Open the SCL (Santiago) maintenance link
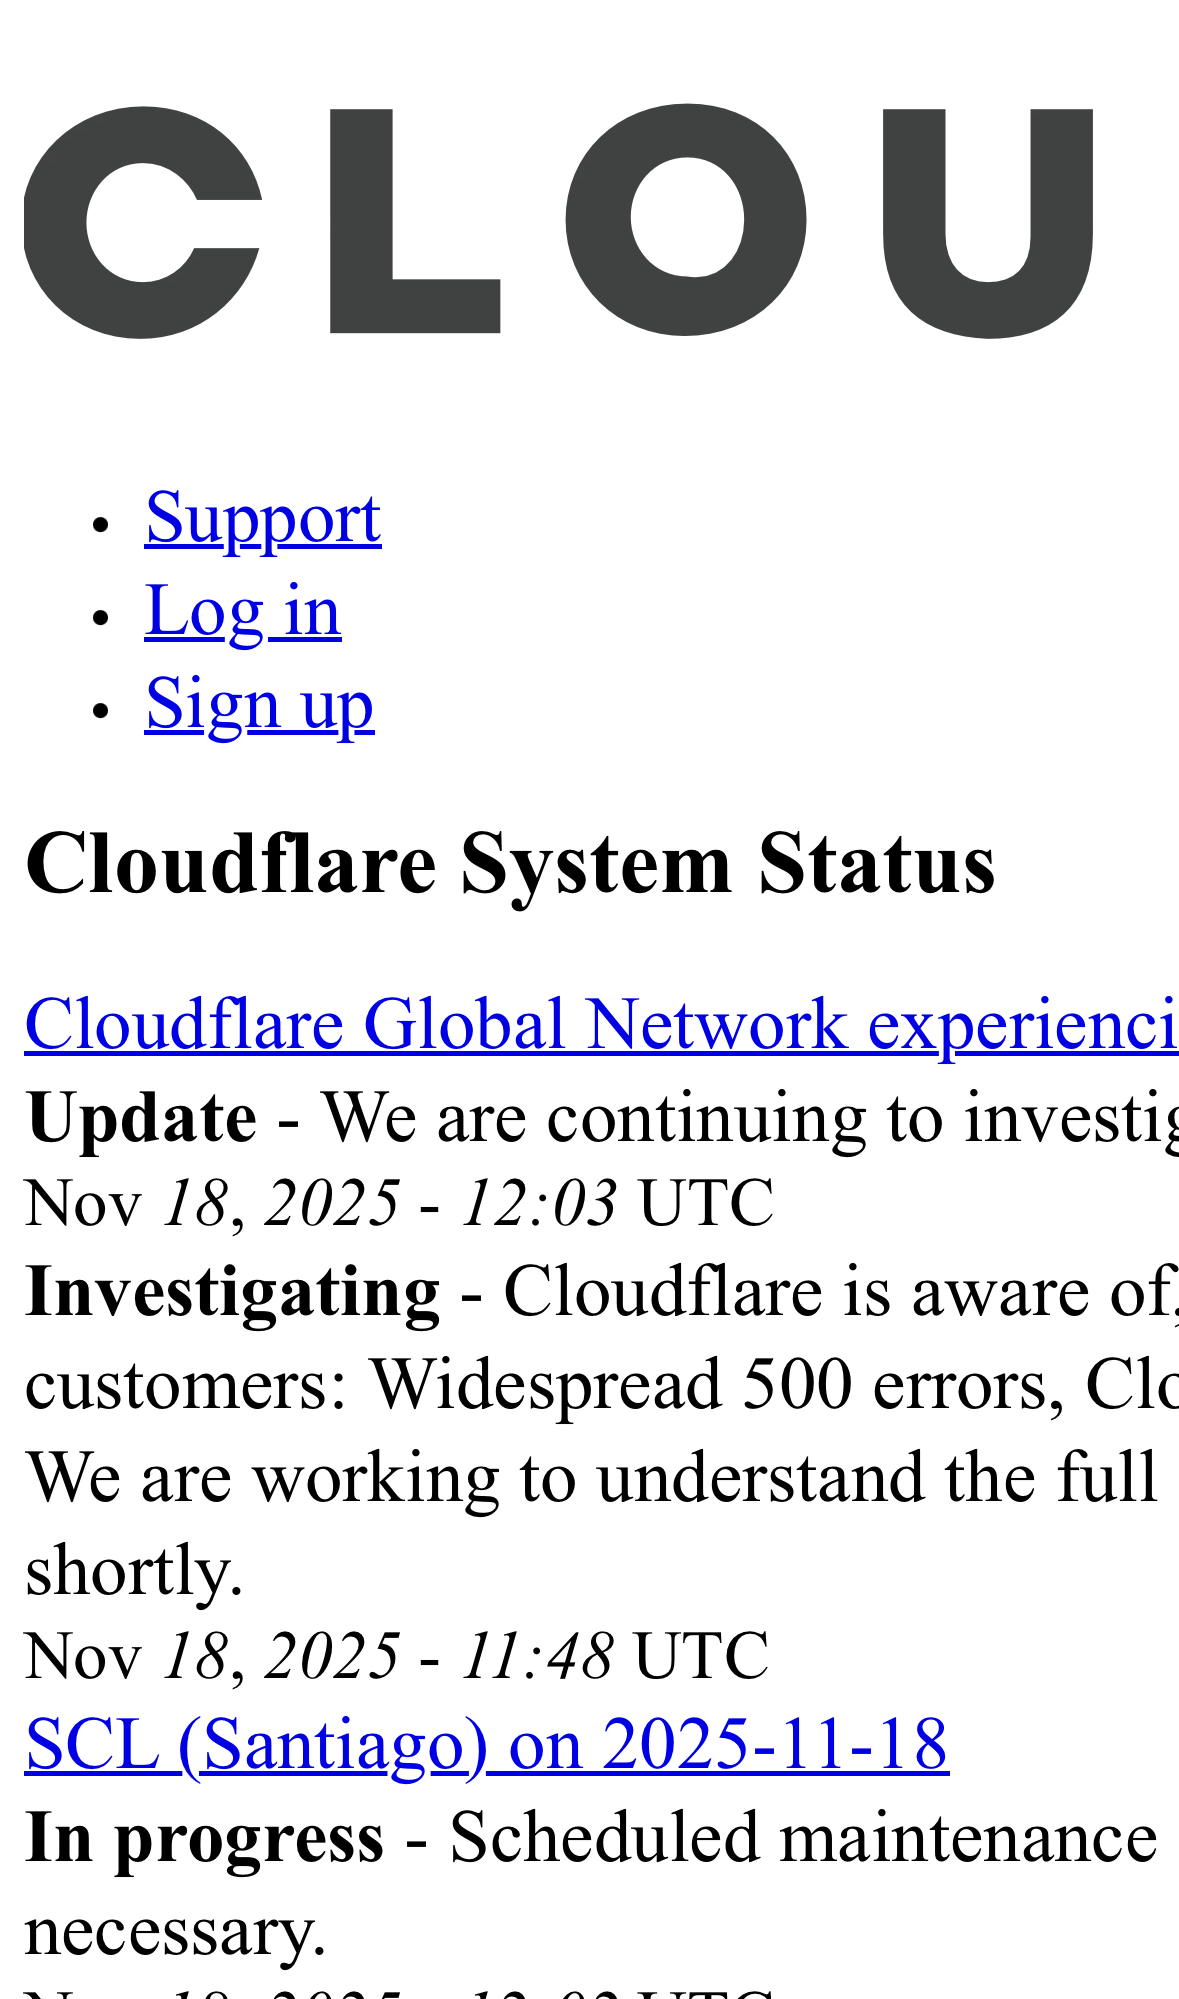The width and height of the screenshot is (1179, 1999). pos(487,1744)
